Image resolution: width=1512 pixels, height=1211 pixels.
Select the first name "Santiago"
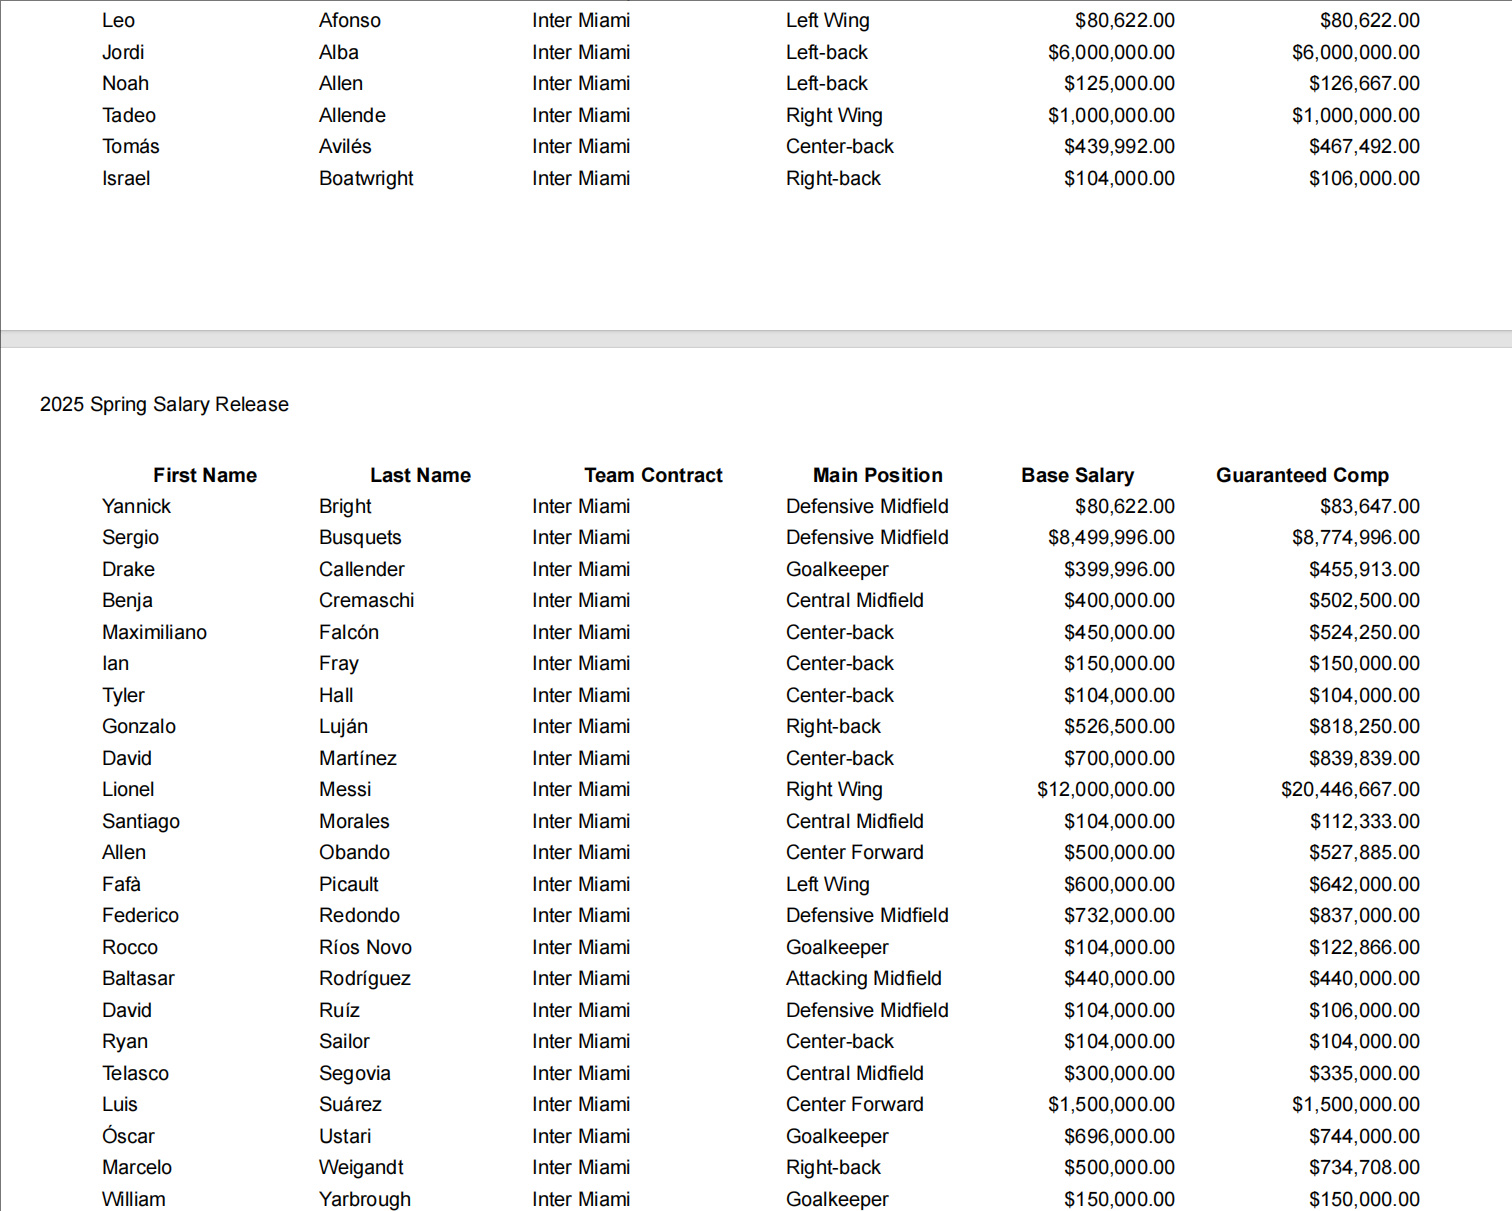point(141,821)
